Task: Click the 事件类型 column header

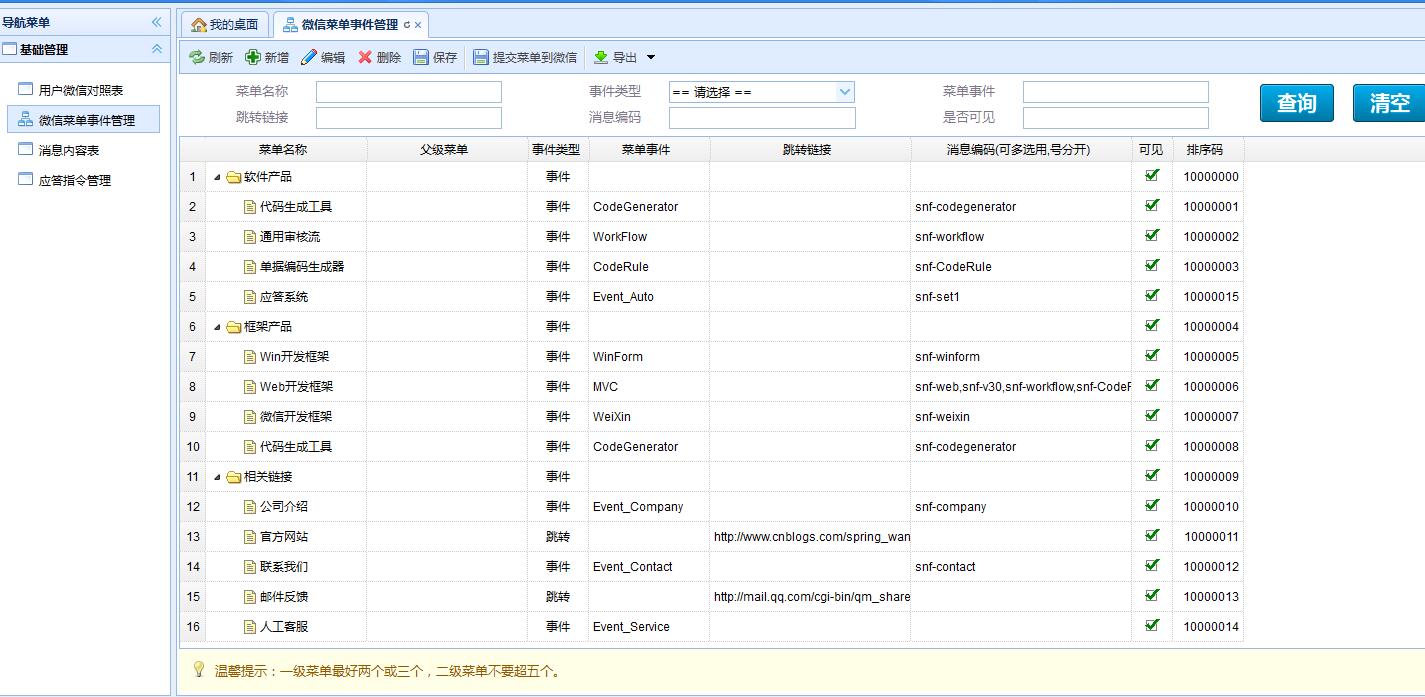Action: (x=558, y=150)
